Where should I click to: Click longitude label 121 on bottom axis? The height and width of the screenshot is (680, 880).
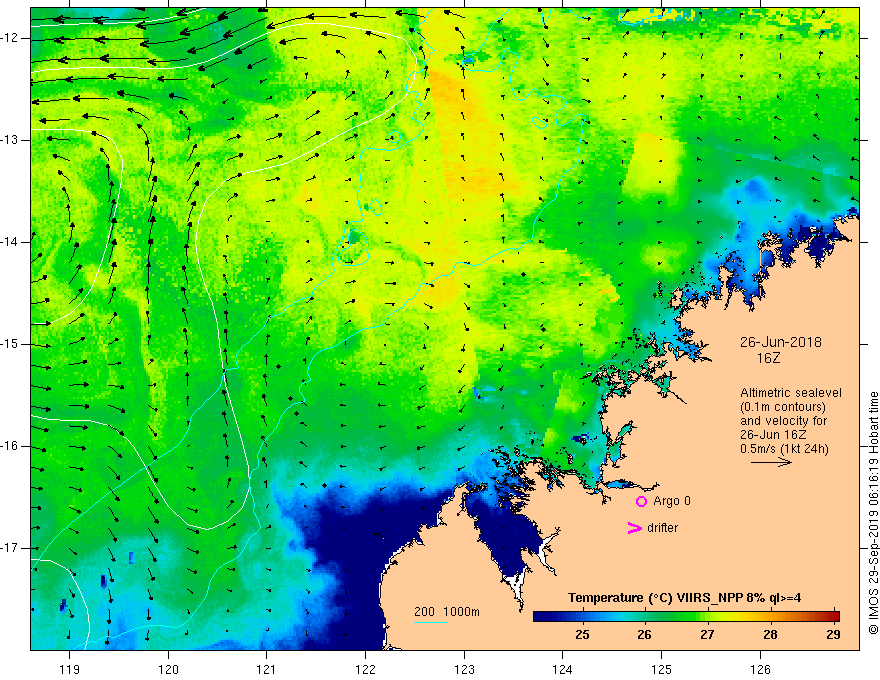tap(267, 669)
